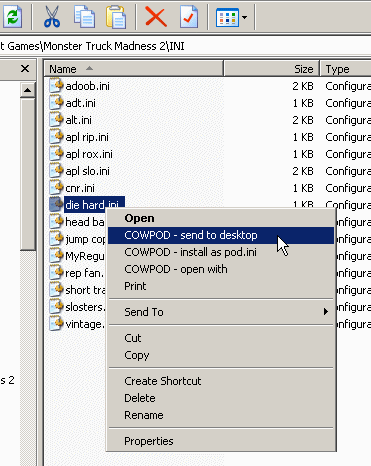Choose Create Shortcut in the context menu
Viewport: 371px width, 466px height.
click(x=221, y=381)
